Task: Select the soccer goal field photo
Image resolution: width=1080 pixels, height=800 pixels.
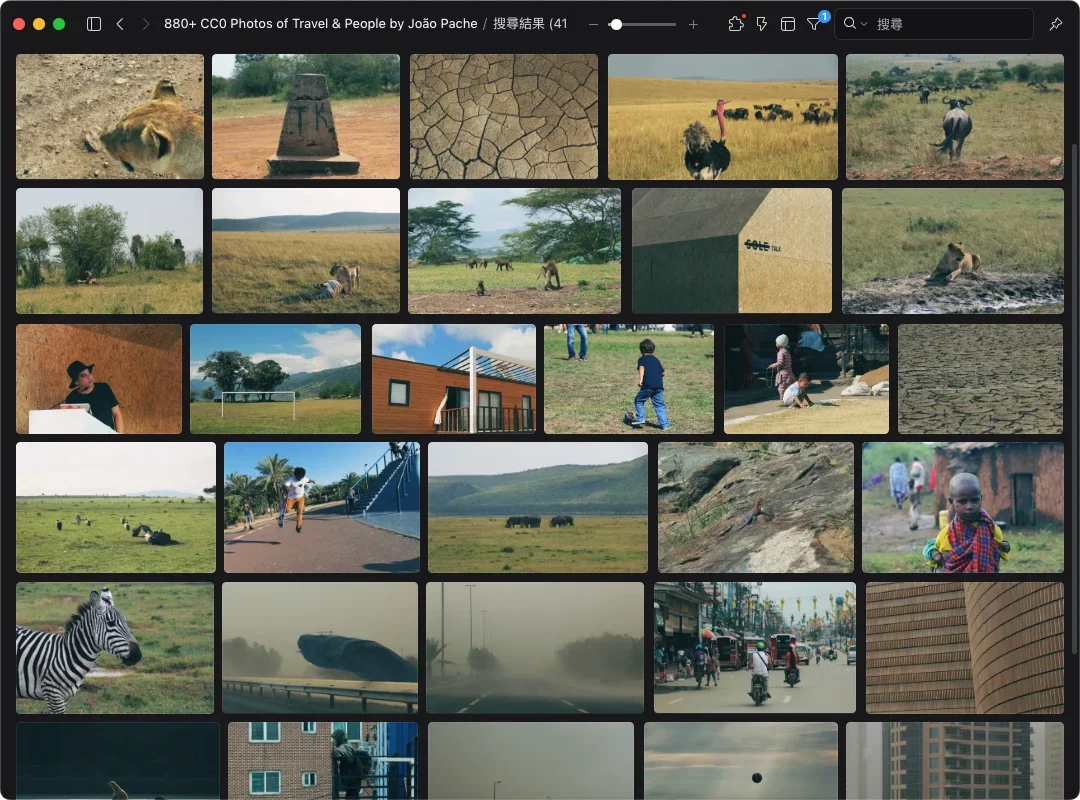Action: (275, 379)
